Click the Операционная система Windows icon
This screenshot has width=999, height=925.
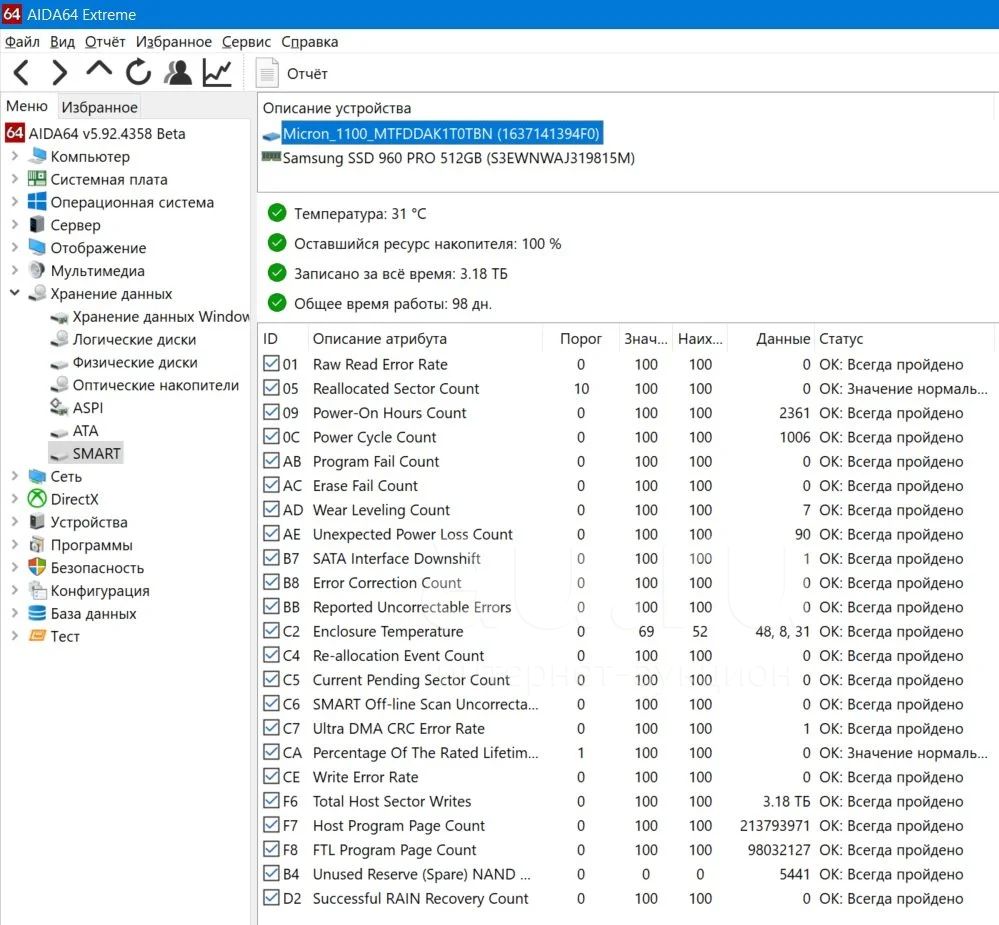(x=37, y=202)
